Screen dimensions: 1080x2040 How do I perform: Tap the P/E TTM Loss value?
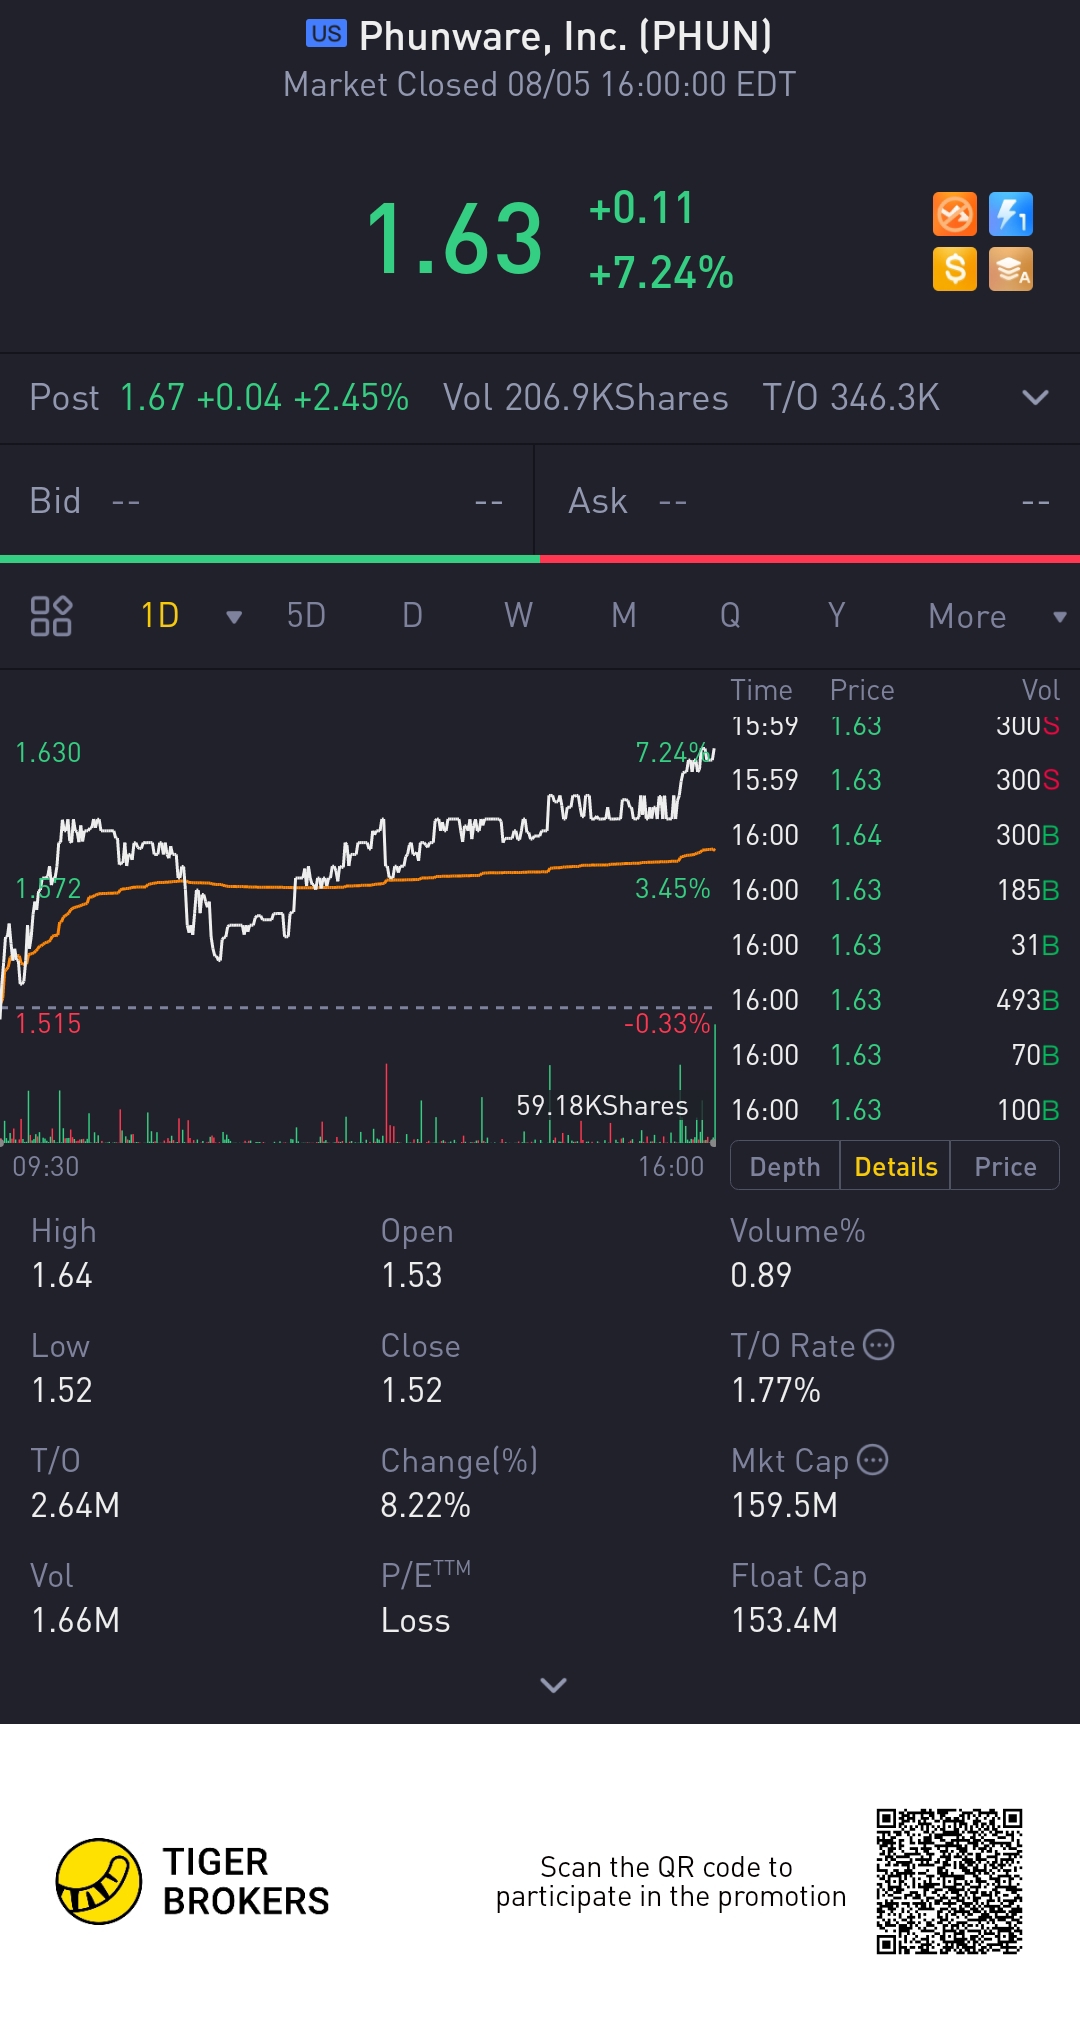click(415, 1620)
